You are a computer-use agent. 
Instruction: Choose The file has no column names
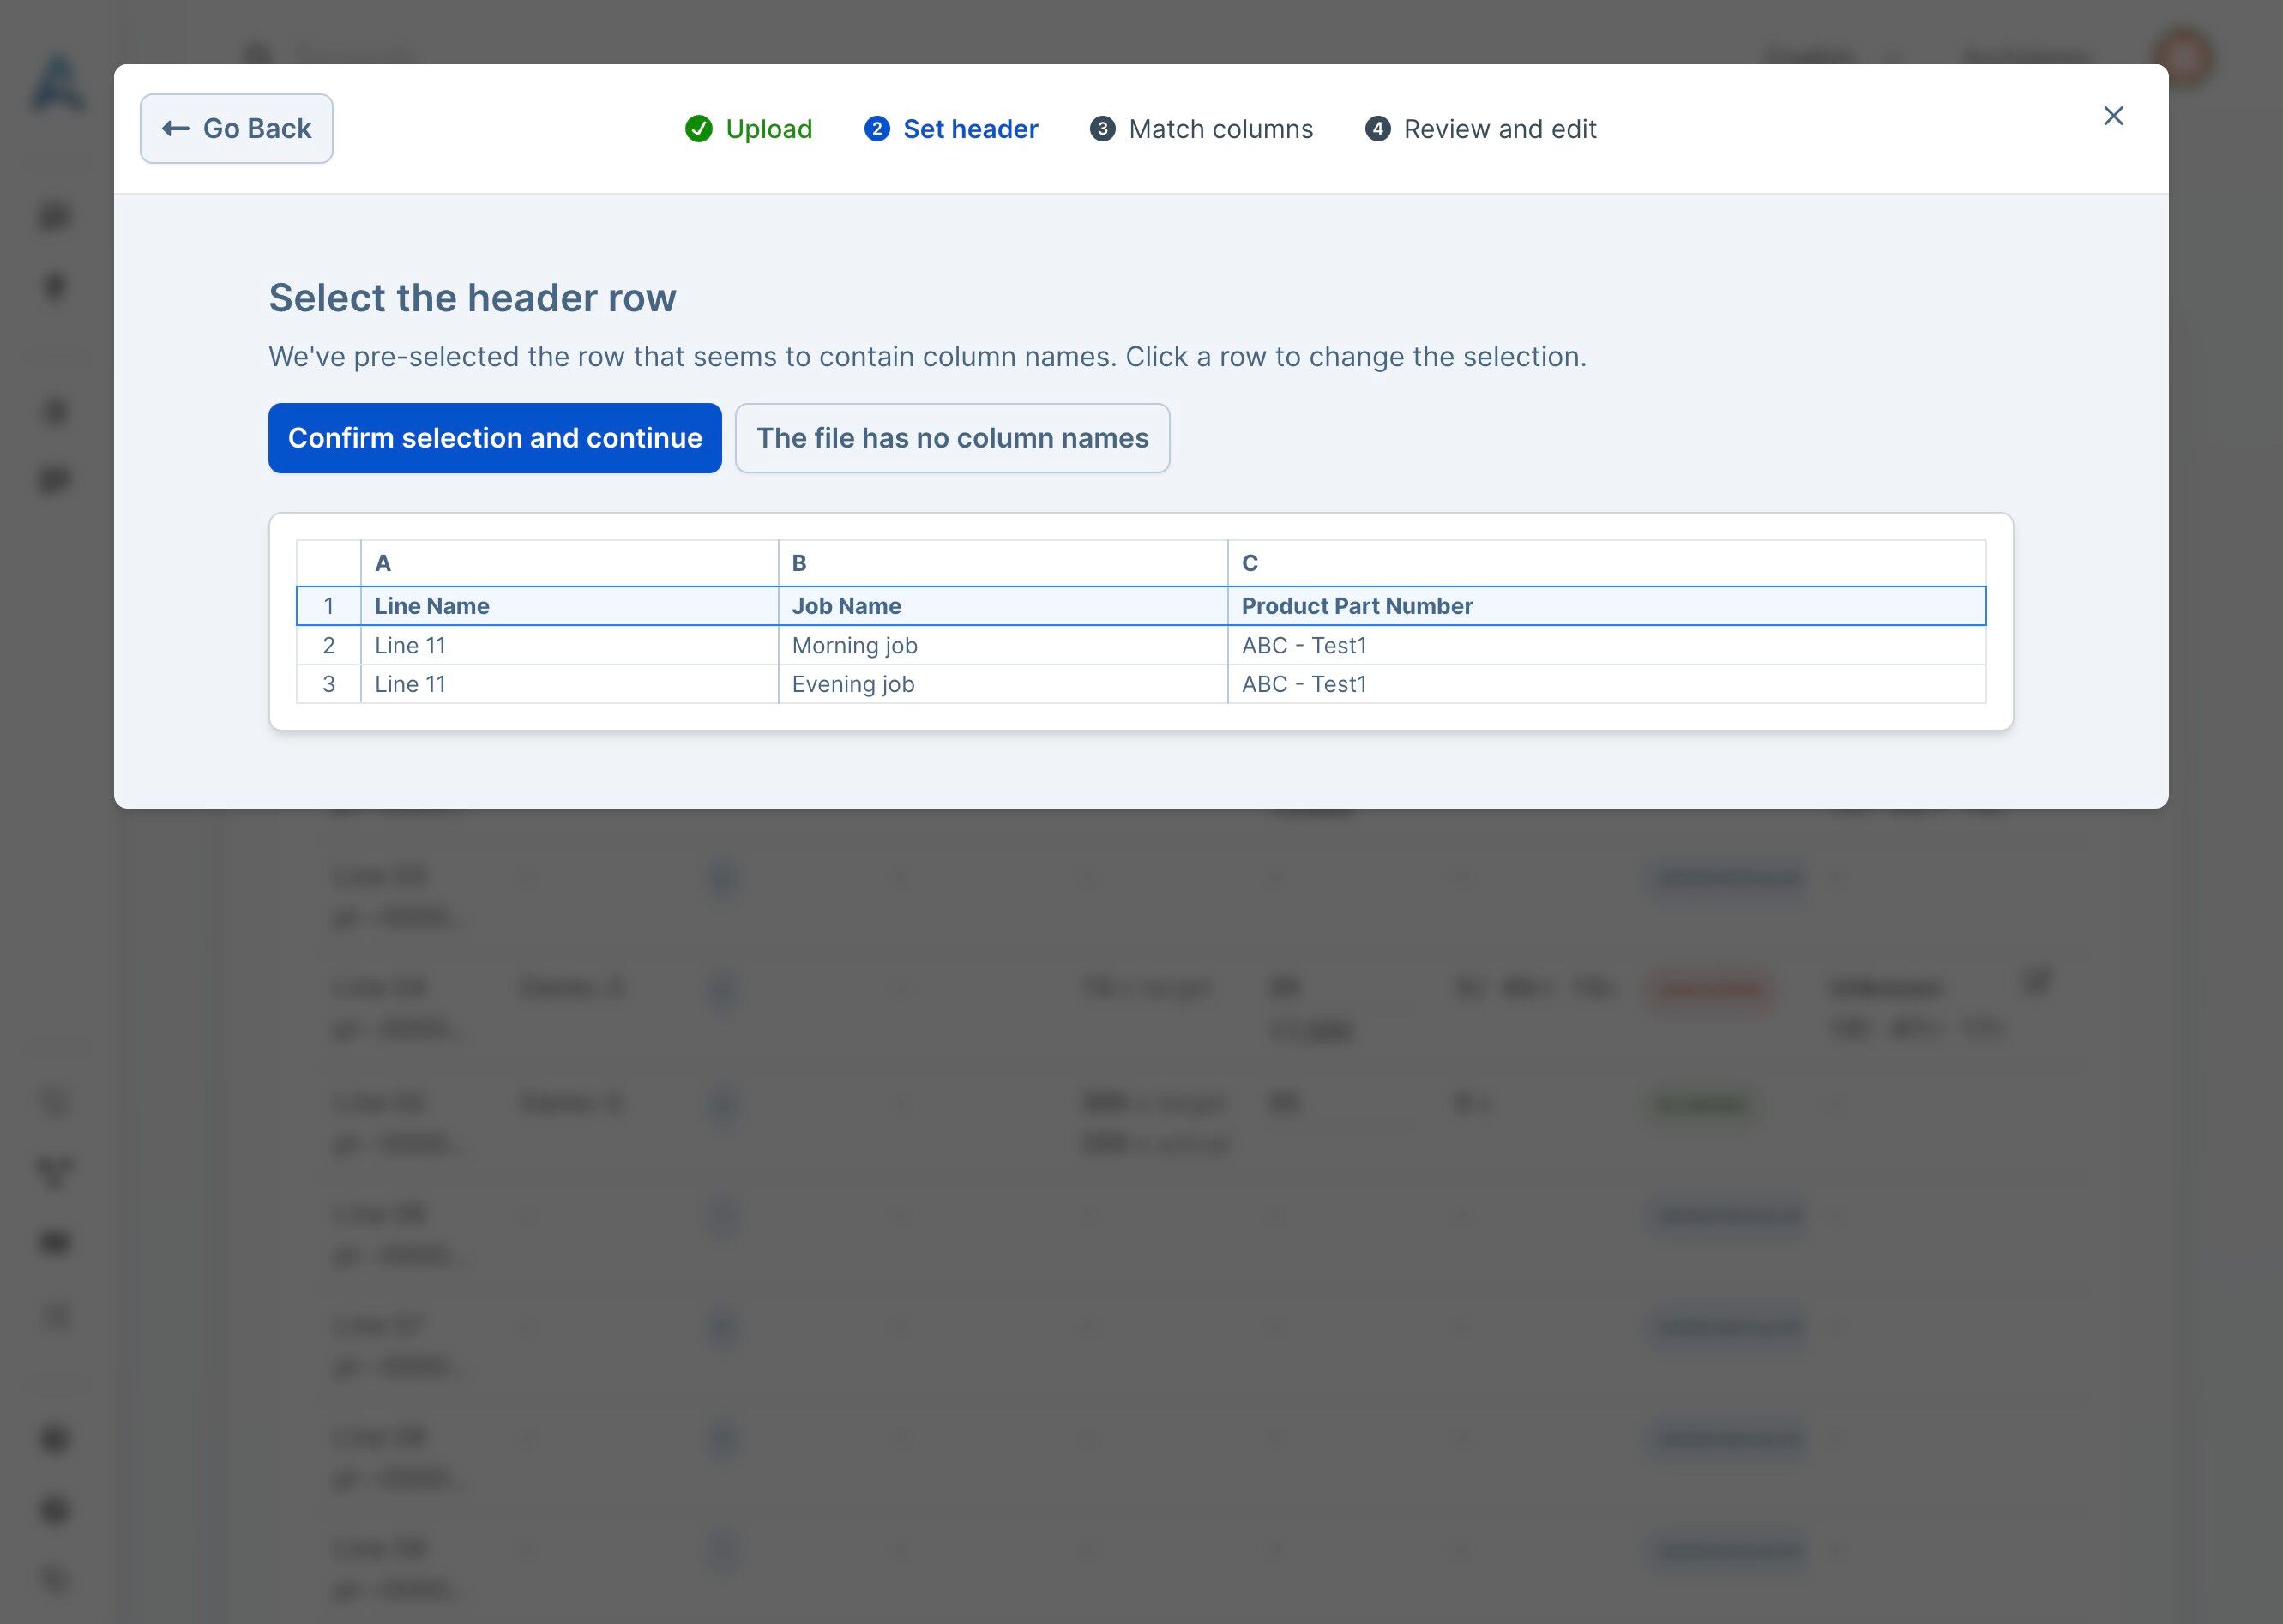[952, 438]
